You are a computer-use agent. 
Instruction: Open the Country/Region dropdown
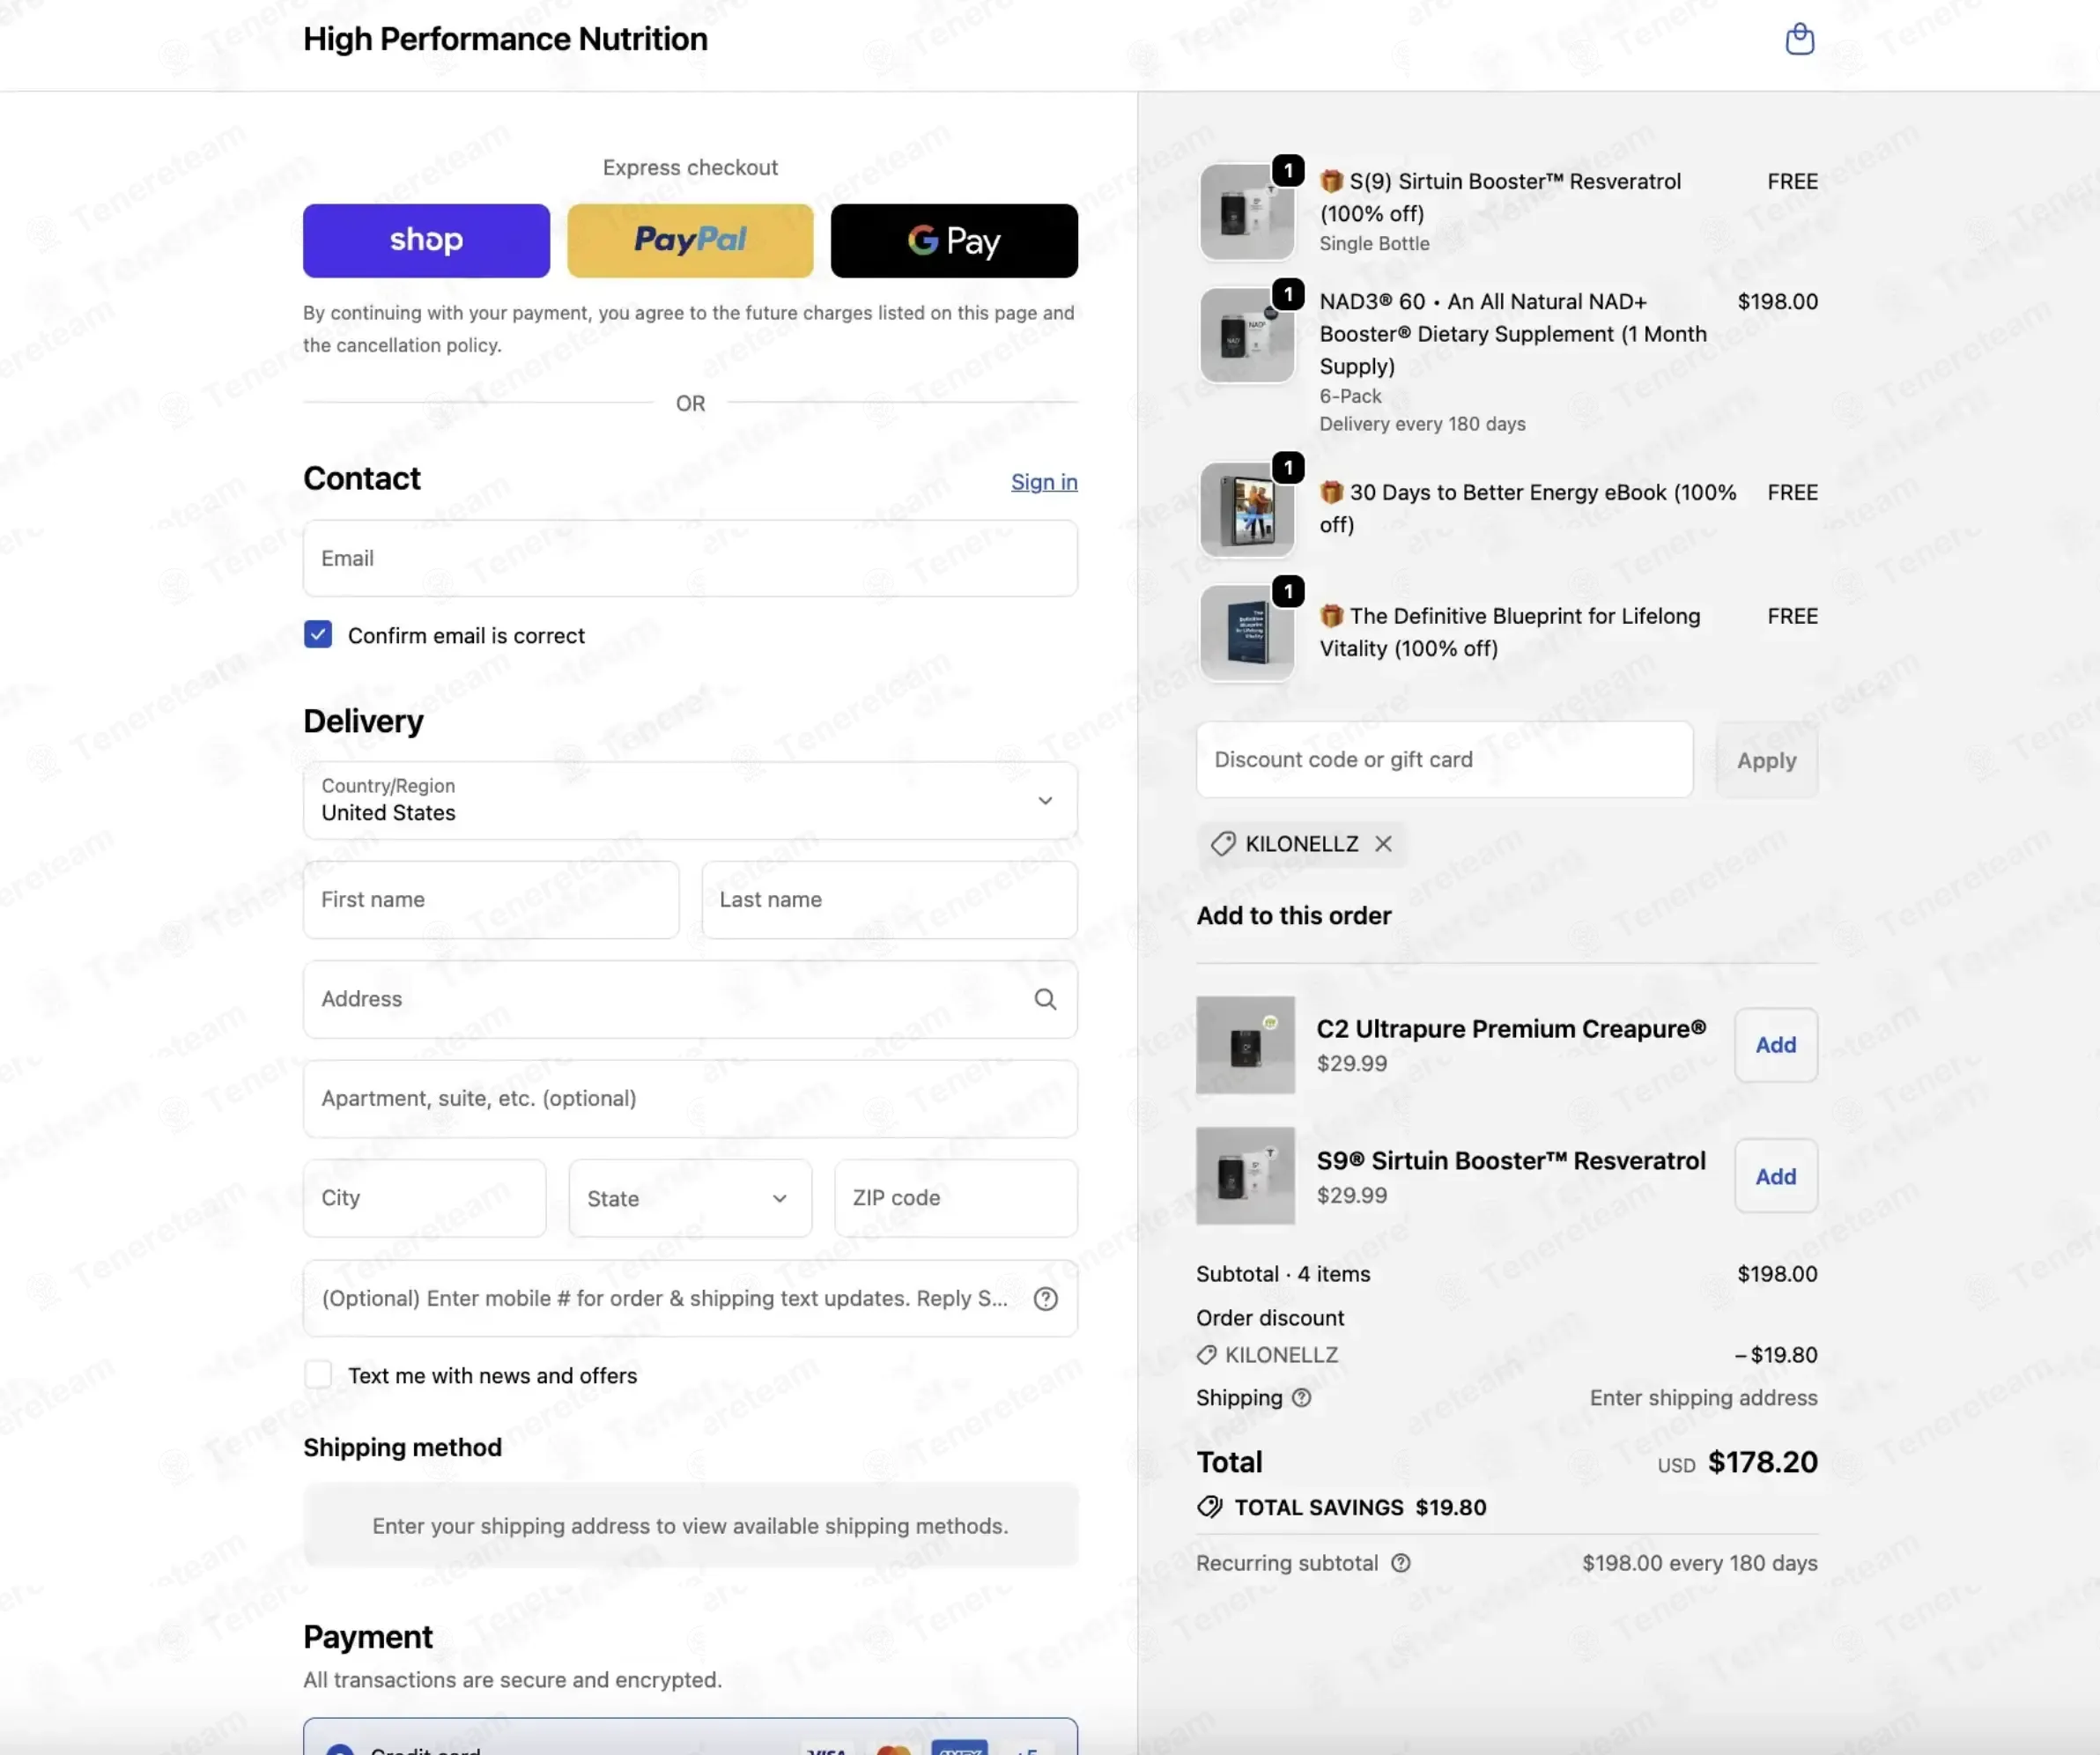[690, 800]
